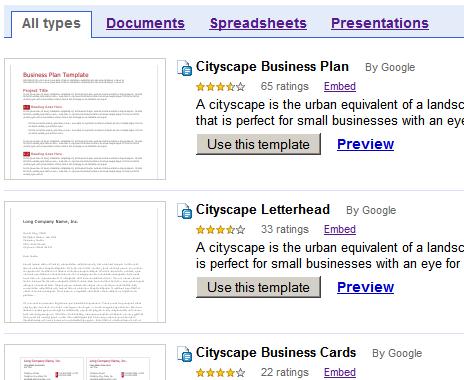Click Embed link for Cityscape Business Cards
464x380 pixels.
point(340,373)
